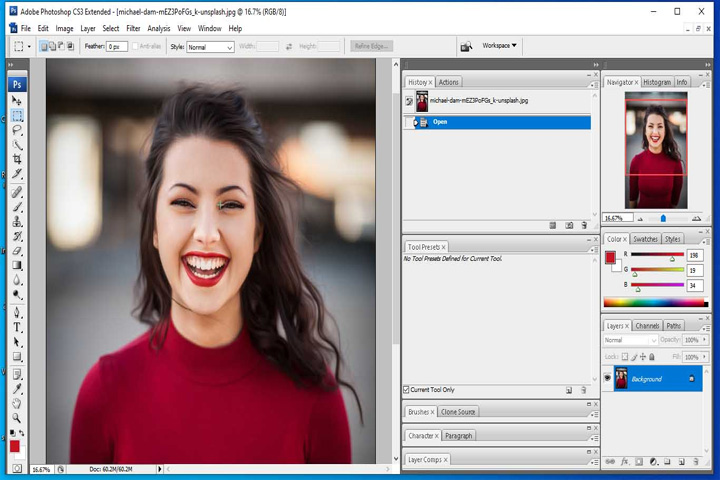Switch to the Channels tab
The image size is (720, 480).
647,326
